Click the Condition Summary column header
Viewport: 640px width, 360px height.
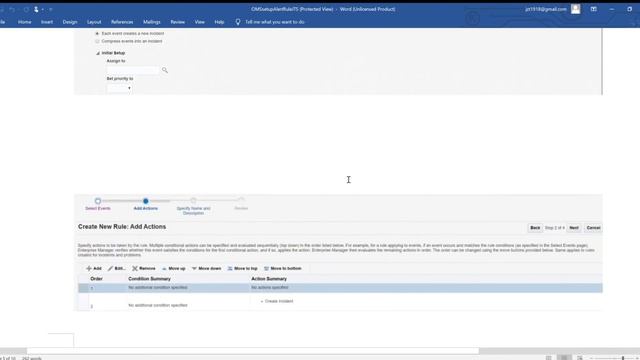[x=149, y=279]
